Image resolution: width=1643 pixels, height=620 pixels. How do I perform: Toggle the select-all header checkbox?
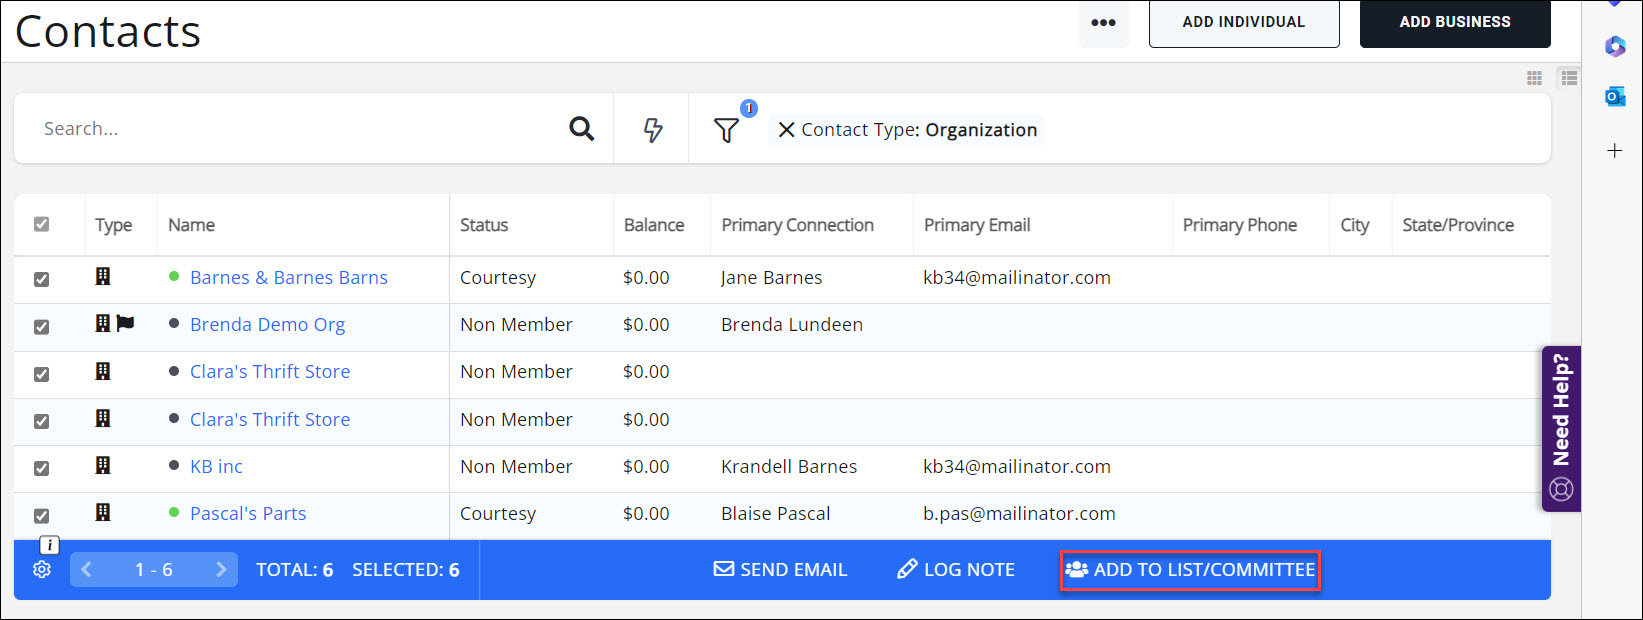pyautogui.click(x=41, y=225)
